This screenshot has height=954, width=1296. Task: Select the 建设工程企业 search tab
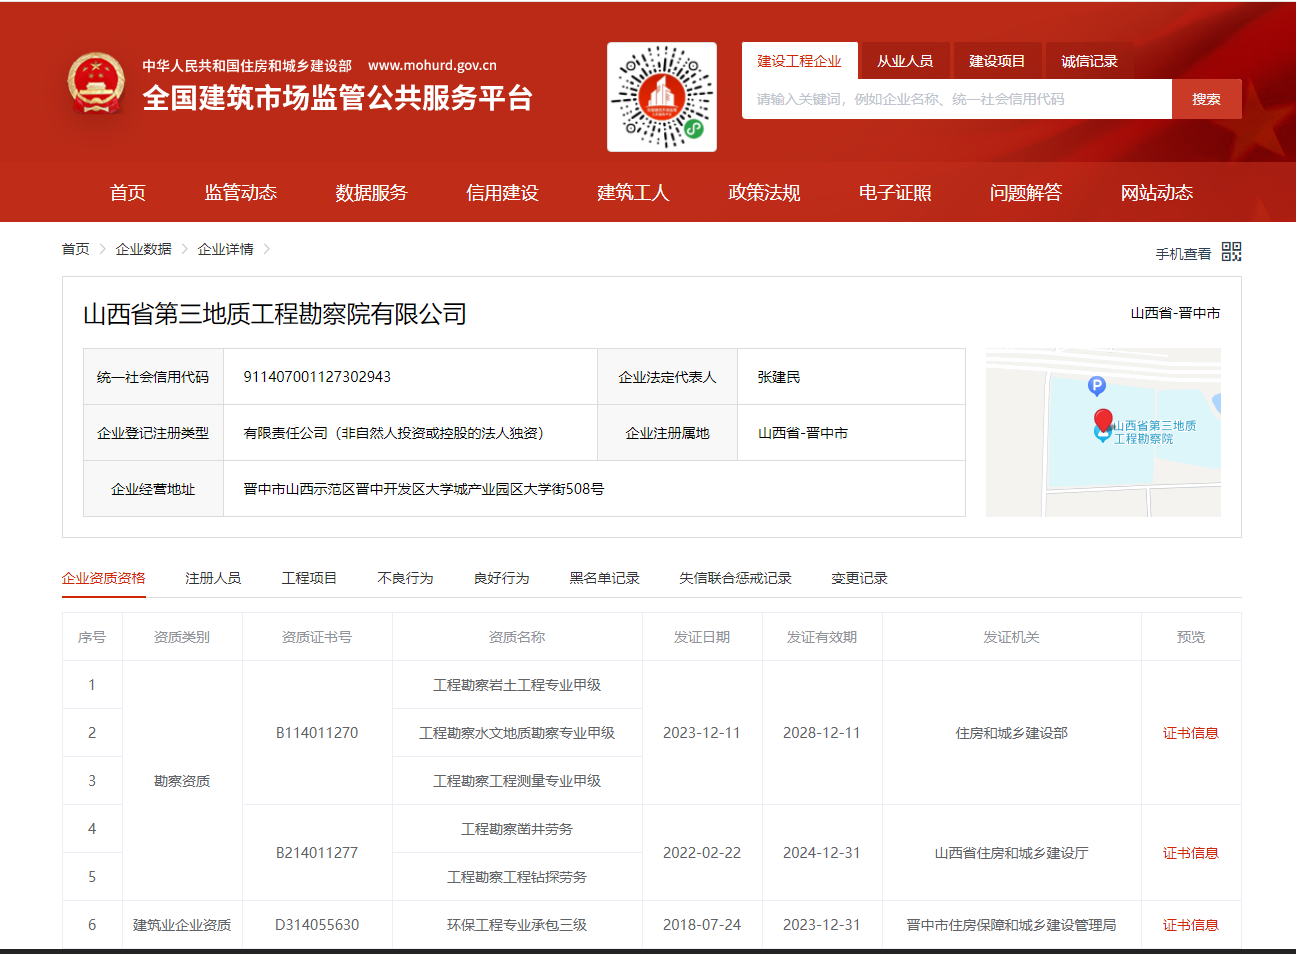click(x=799, y=61)
